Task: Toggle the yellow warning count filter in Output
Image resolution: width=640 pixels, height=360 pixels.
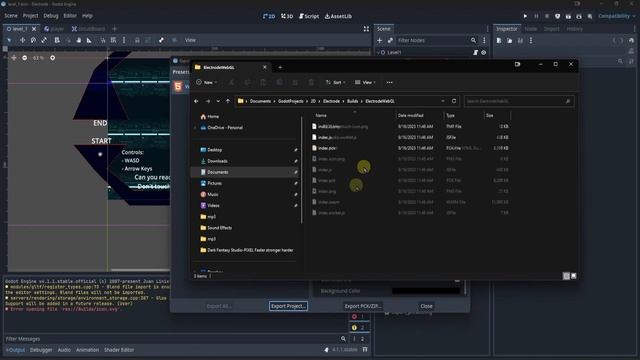Action: (358, 327)
